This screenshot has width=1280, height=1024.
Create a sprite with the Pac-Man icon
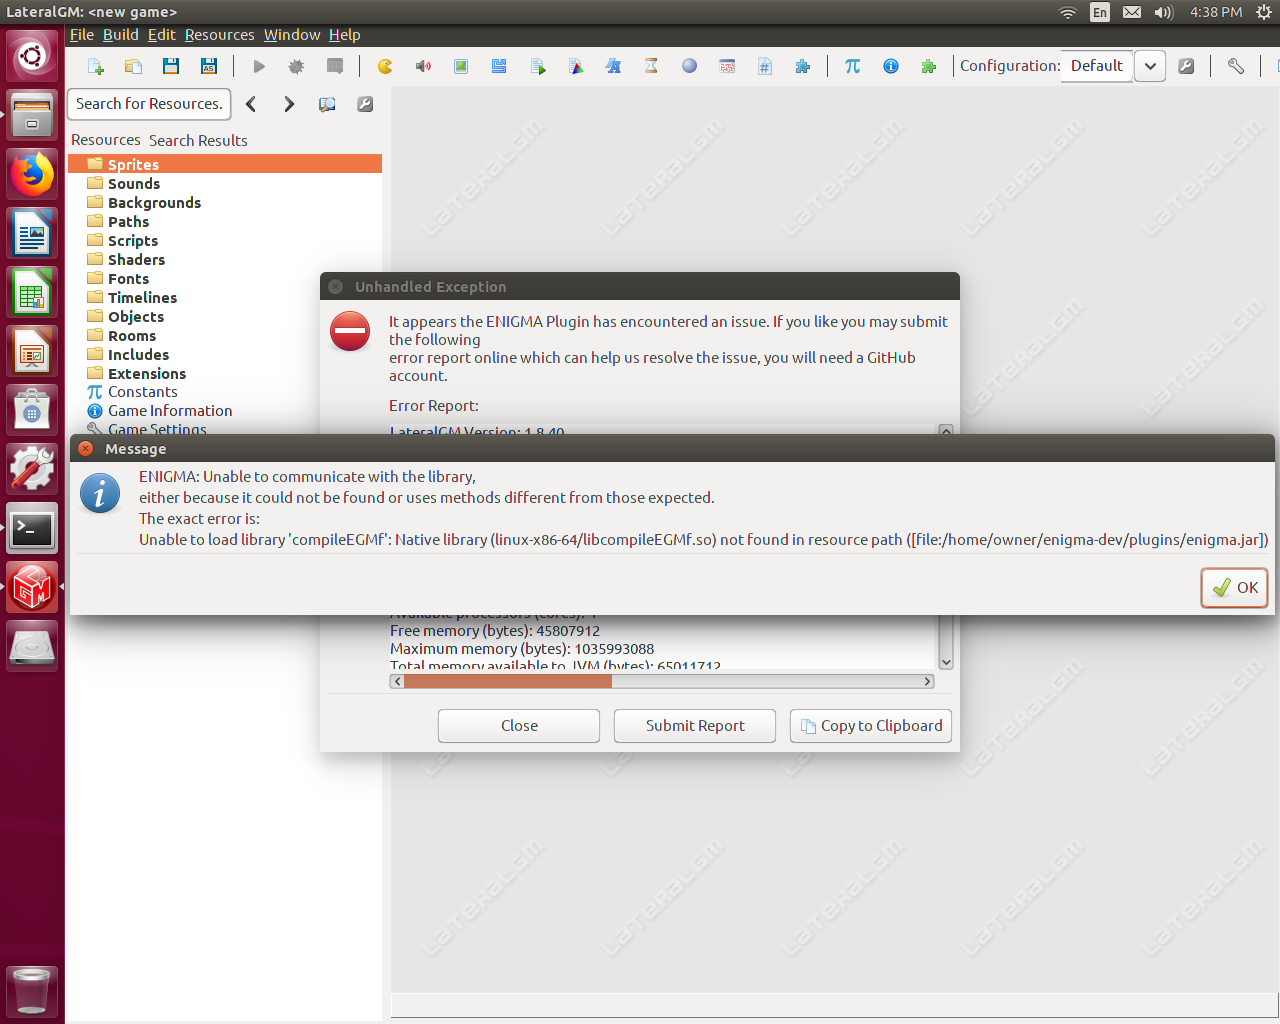point(385,66)
